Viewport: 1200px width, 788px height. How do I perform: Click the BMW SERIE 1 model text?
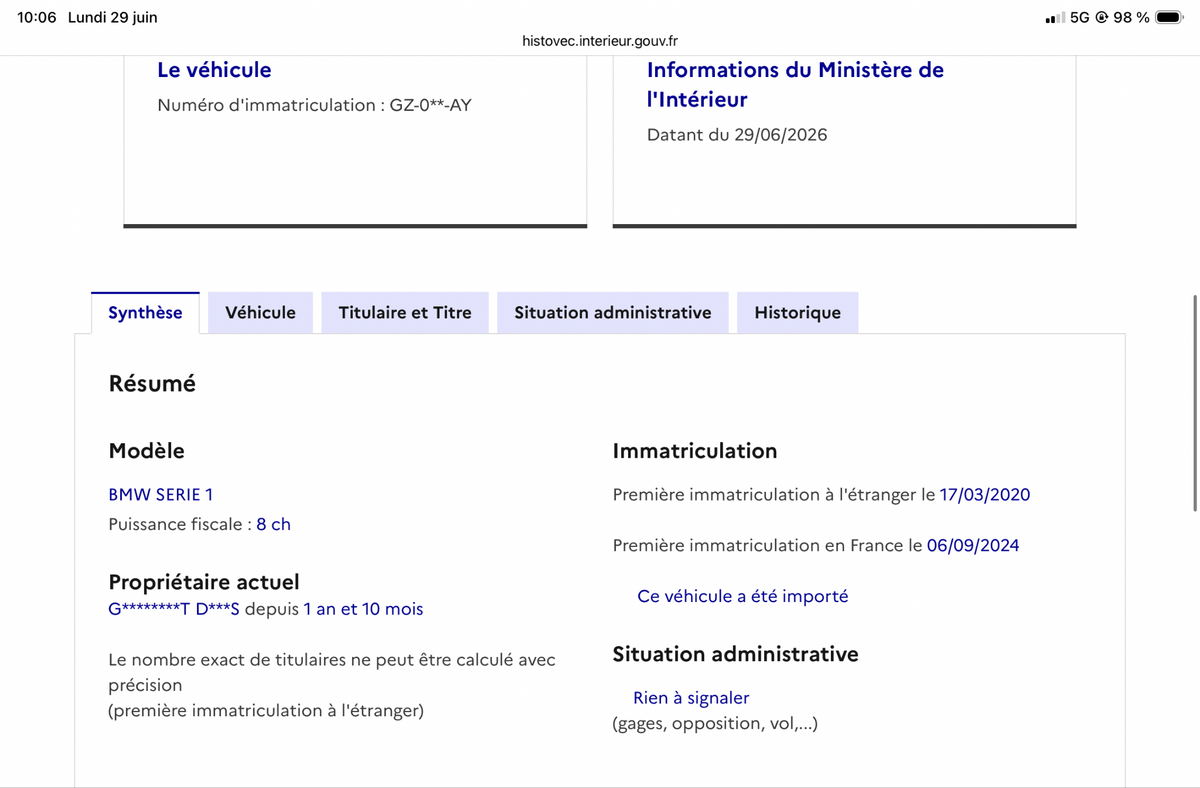pos(161,494)
